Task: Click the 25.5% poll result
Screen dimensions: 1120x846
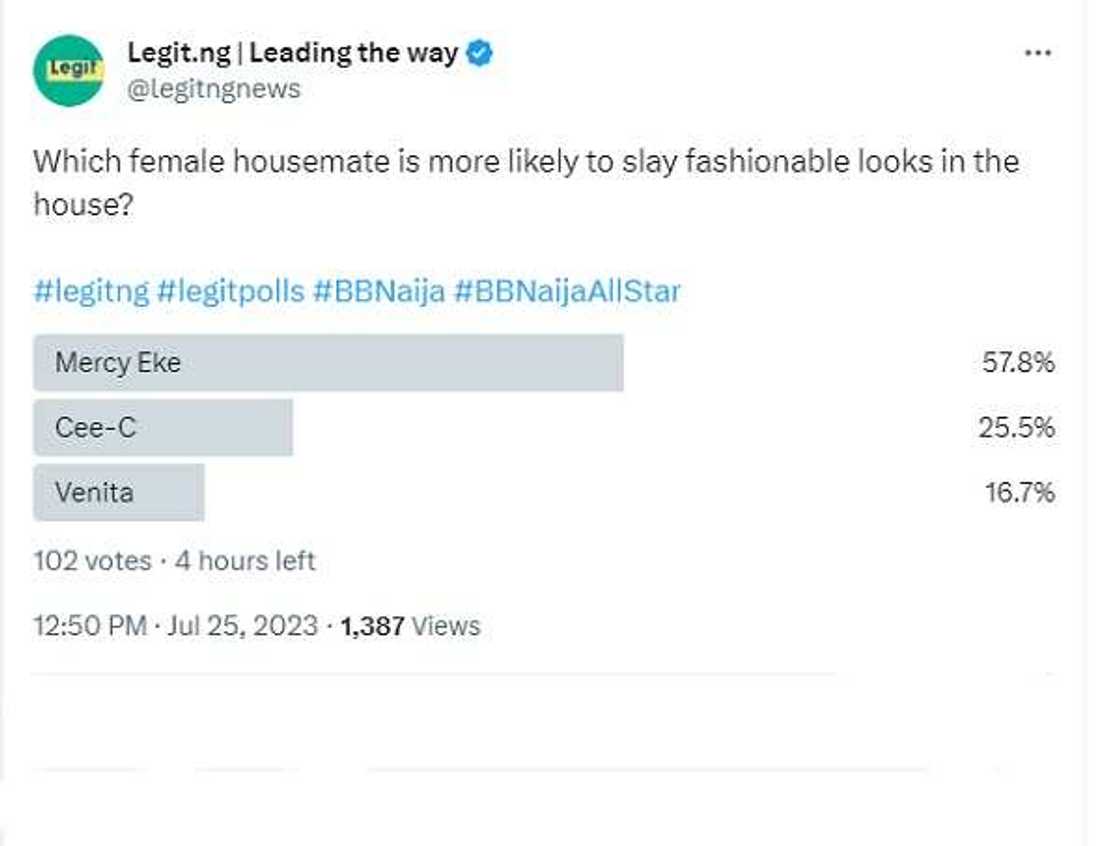Action: [x=1016, y=428]
